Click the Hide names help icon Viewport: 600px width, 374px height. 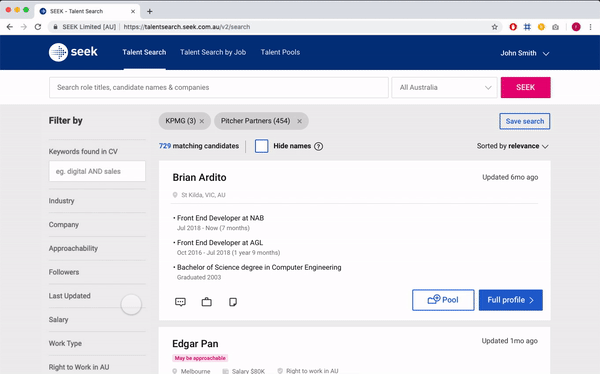tap(318, 146)
